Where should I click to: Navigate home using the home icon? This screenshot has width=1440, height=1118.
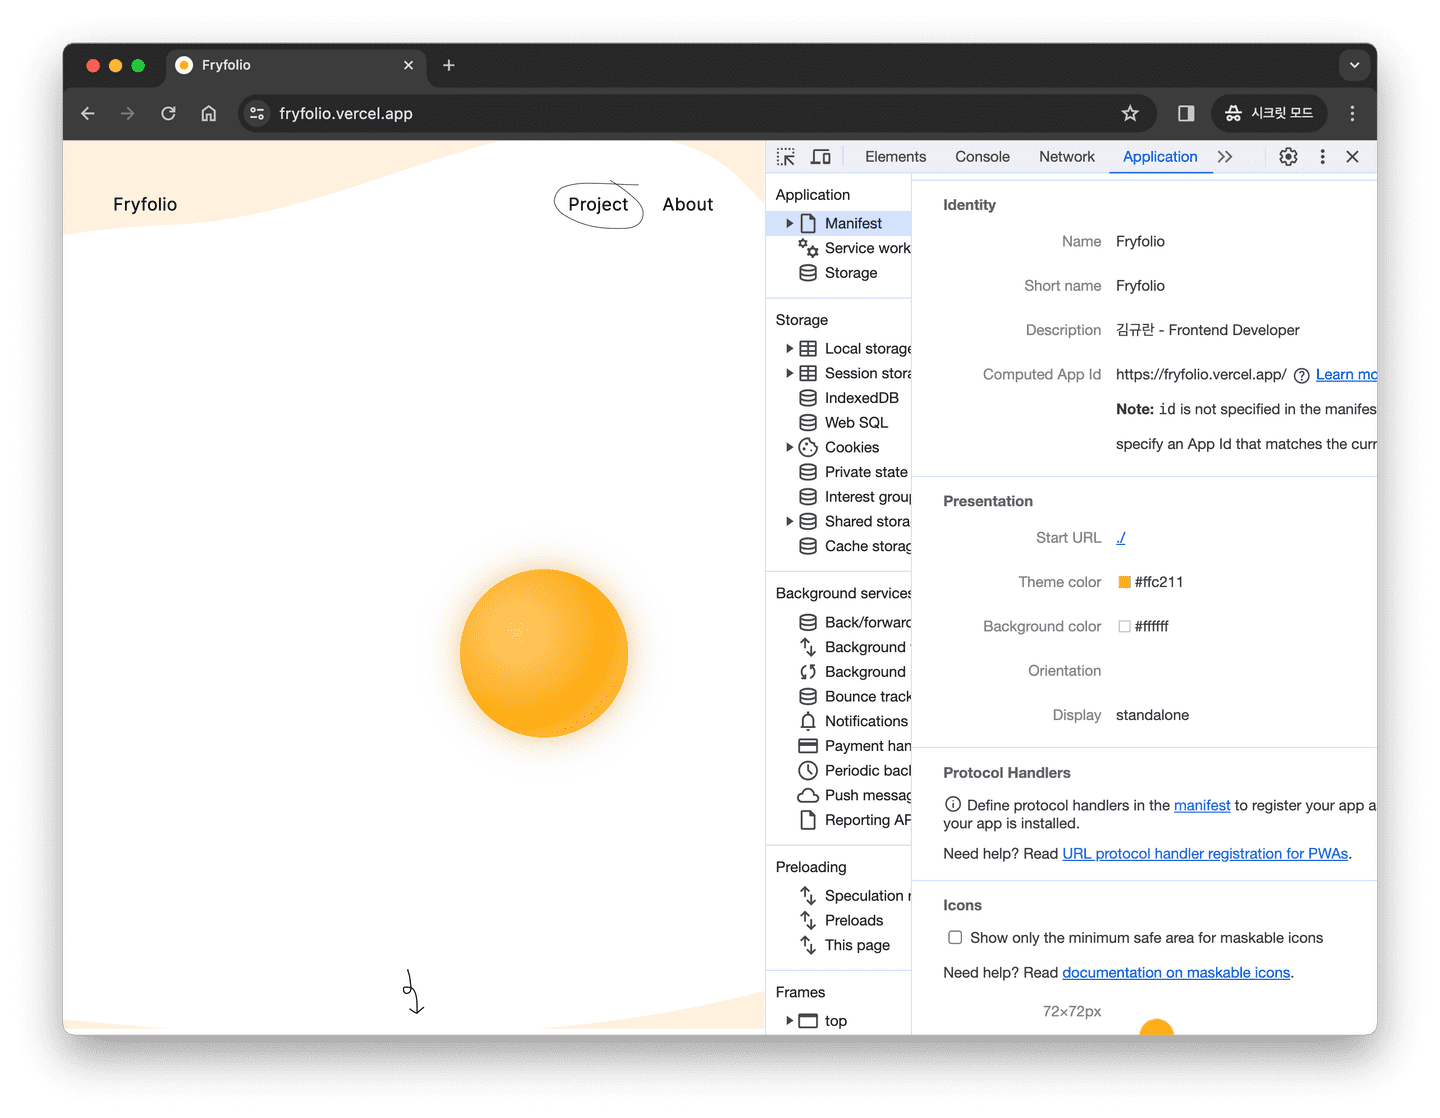[208, 113]
